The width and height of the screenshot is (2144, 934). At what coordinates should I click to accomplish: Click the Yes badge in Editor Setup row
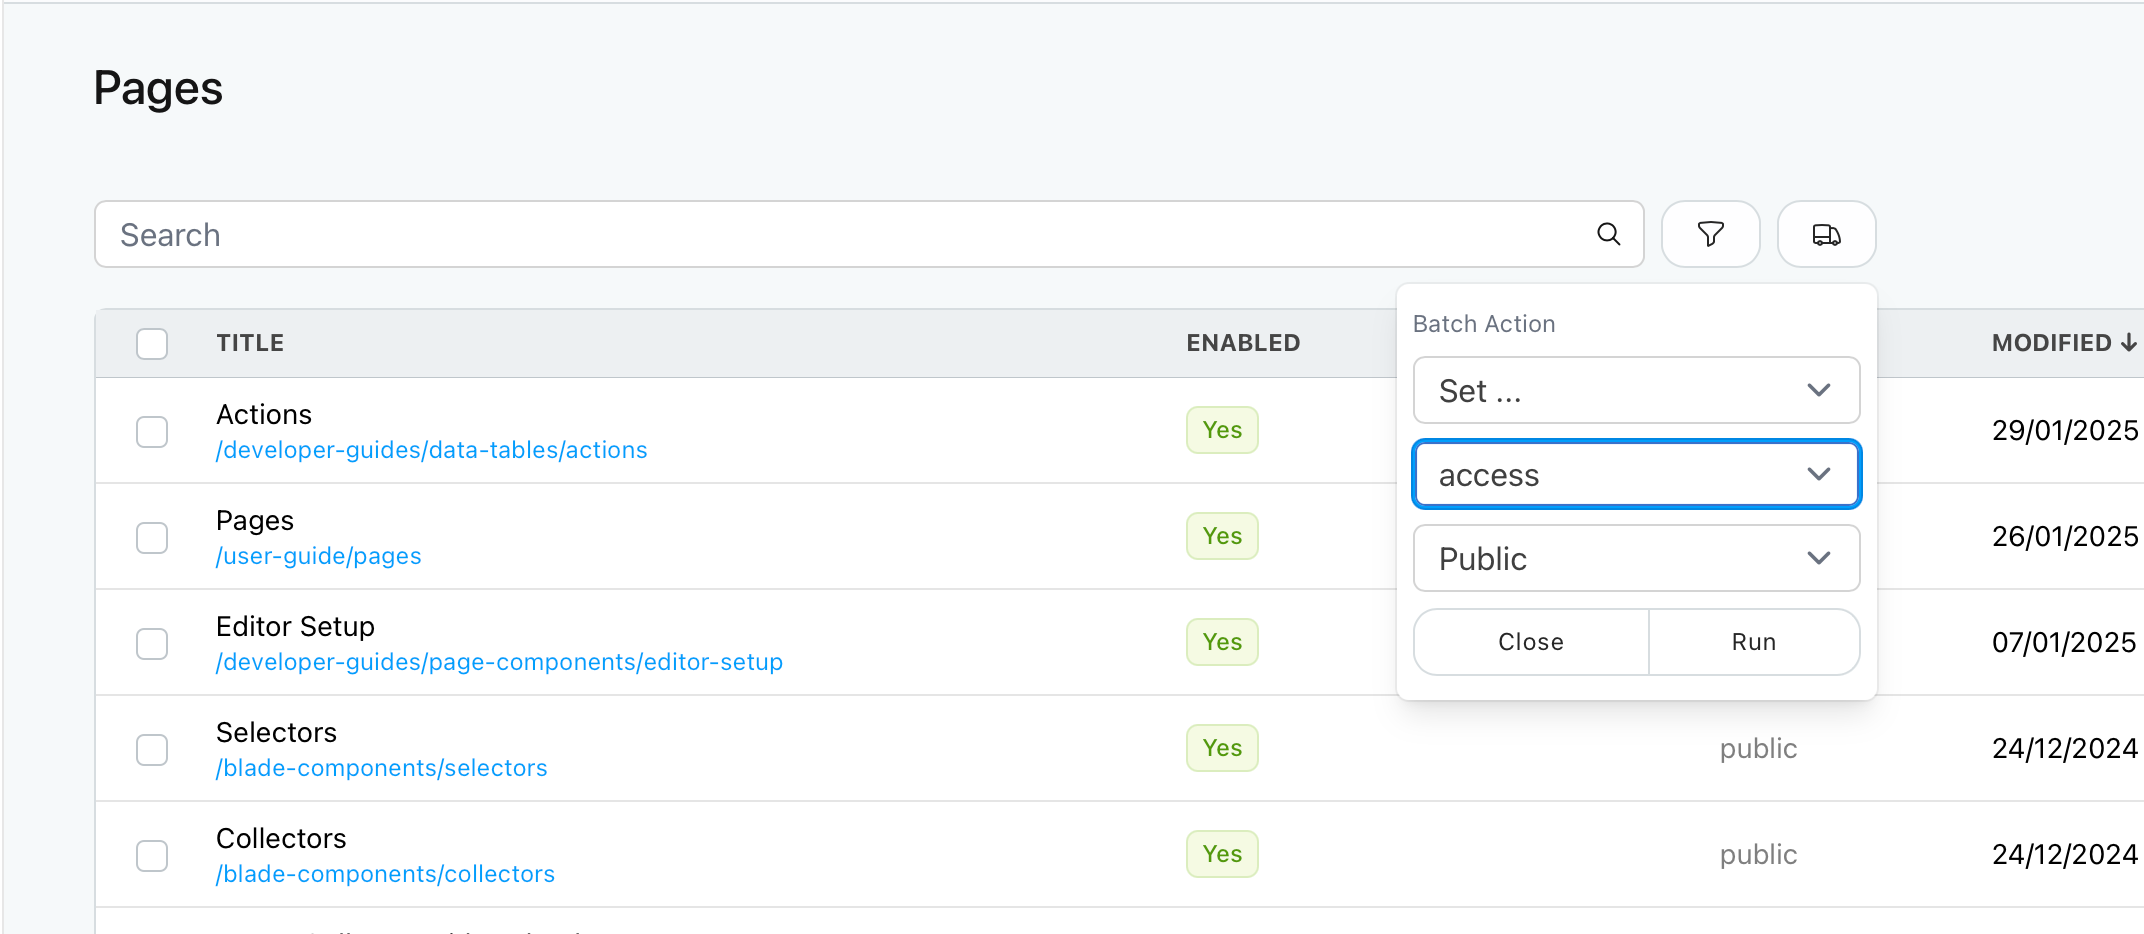pyautogui.click(x=1222, y=642)
